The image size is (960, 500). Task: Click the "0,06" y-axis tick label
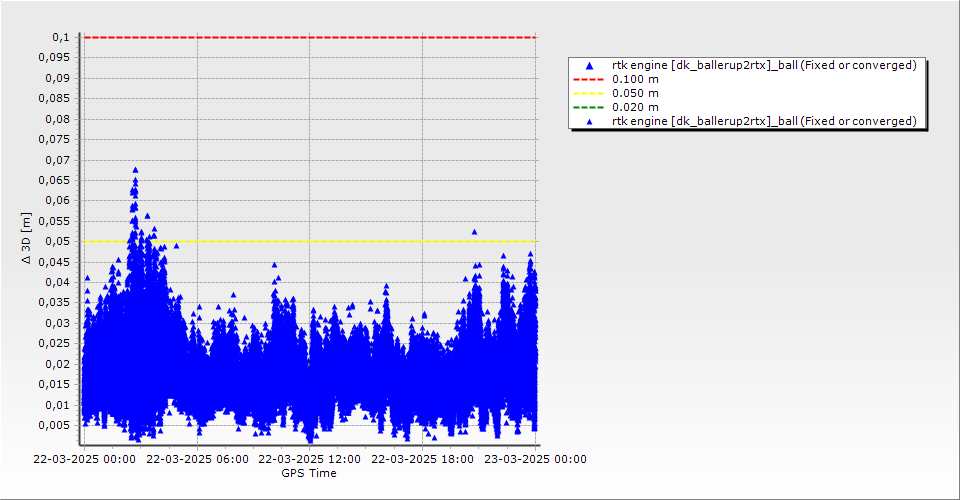pos(58,201)
